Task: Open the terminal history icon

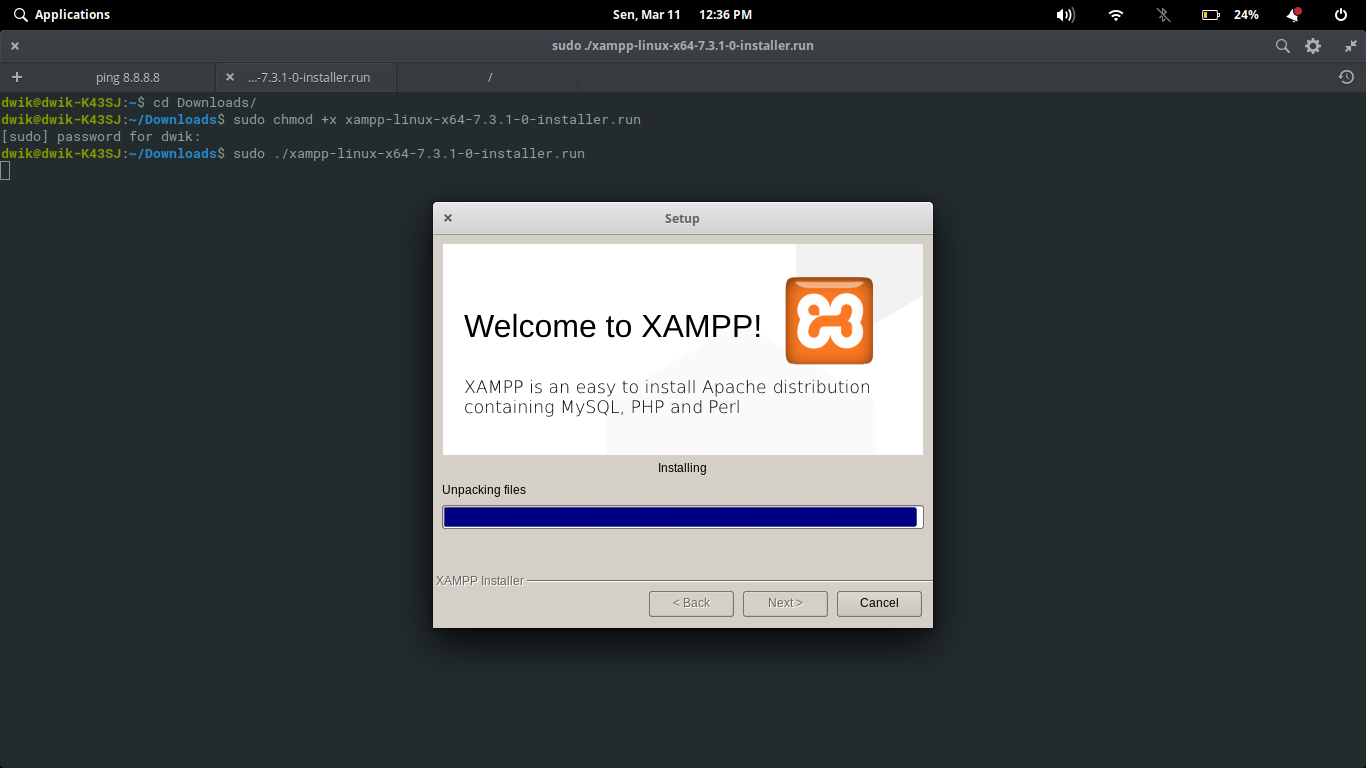Action: click(1346, 76)
